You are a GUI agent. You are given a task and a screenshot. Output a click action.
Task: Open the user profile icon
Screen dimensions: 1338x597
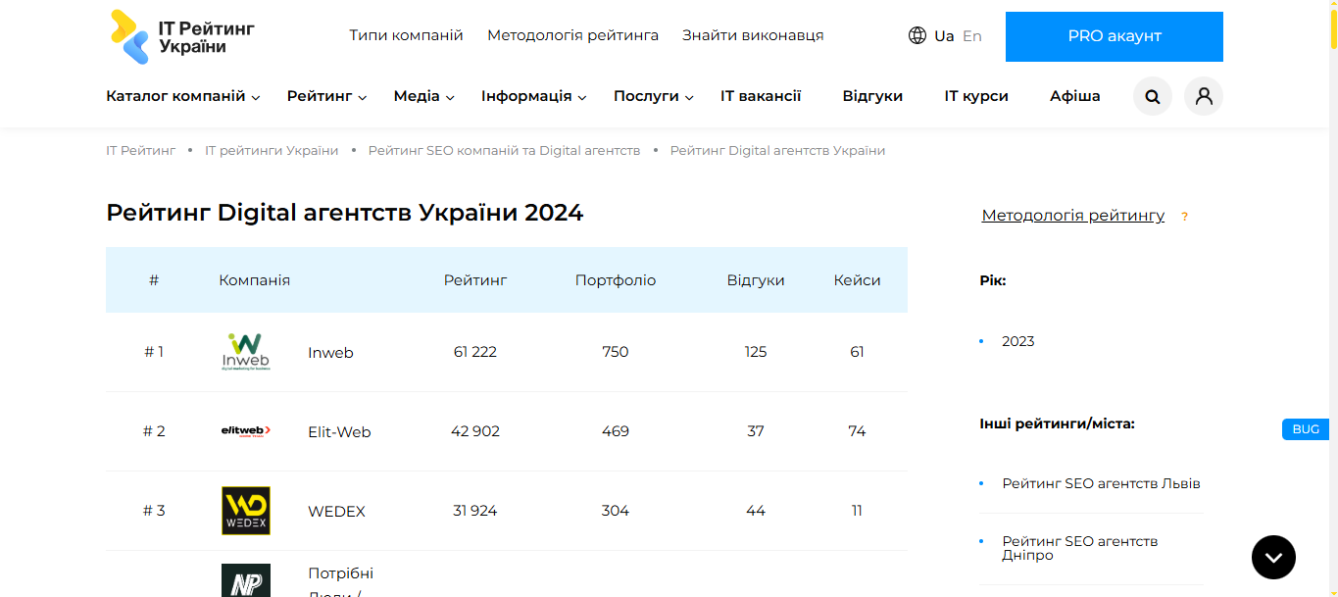[1203, 95]
